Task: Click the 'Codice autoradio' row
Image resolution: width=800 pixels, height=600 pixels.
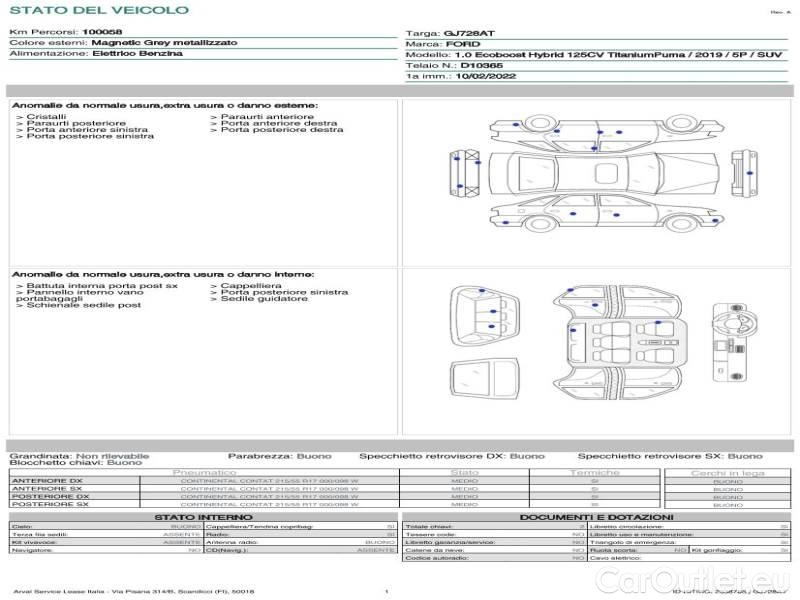Action: click(x=495, y=558)
